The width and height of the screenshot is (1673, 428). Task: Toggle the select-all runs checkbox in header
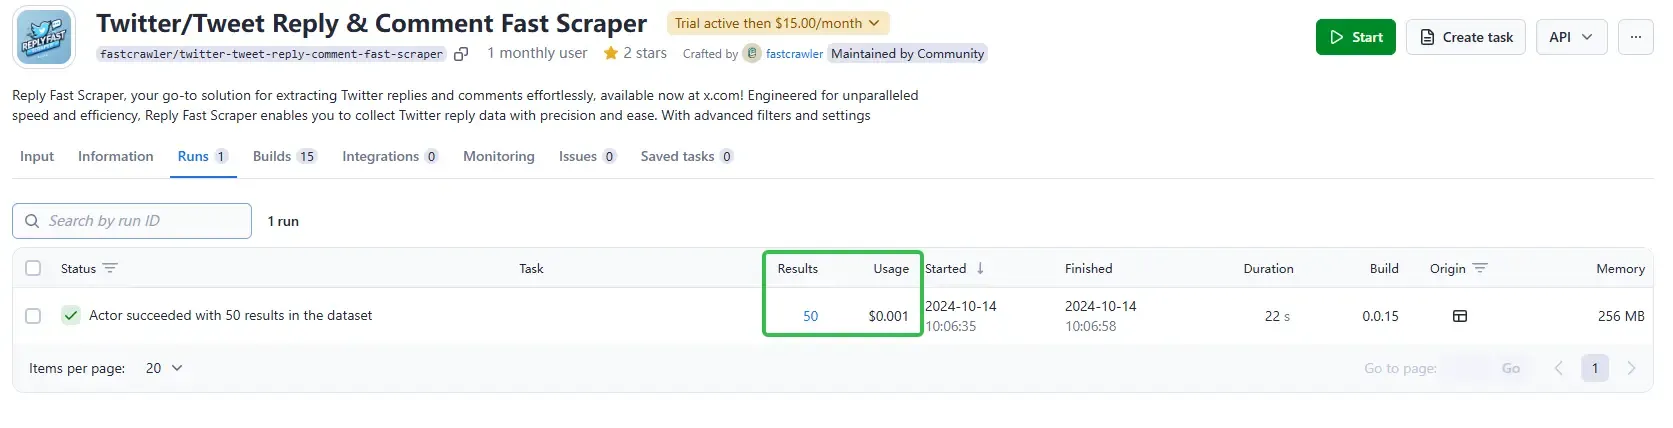pyautogui.click(x=33, y=268)
